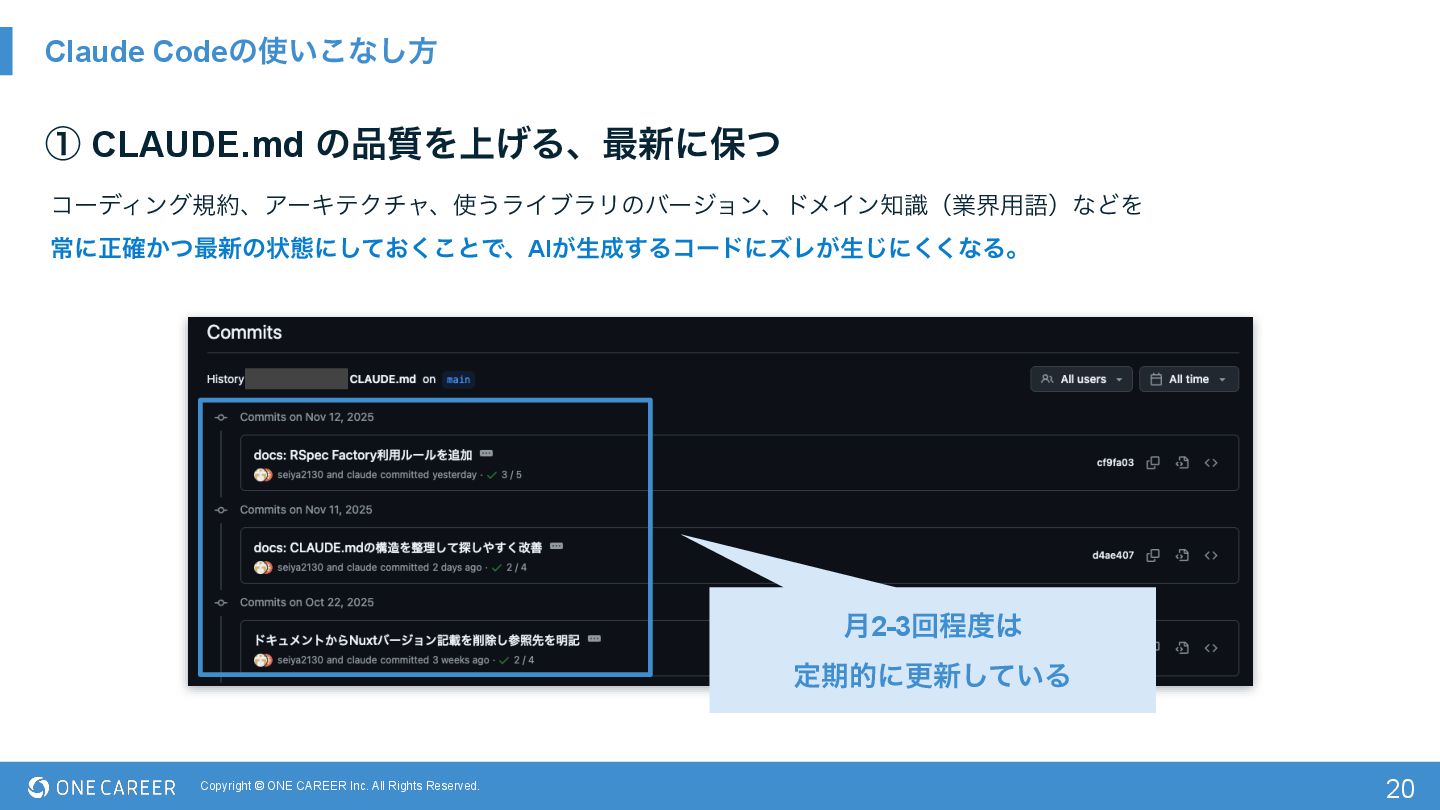Select the Commits on Nov 11, 2025 heading
The width and height of the screenshot is (1440, 810).
click(x=306, y=510)
